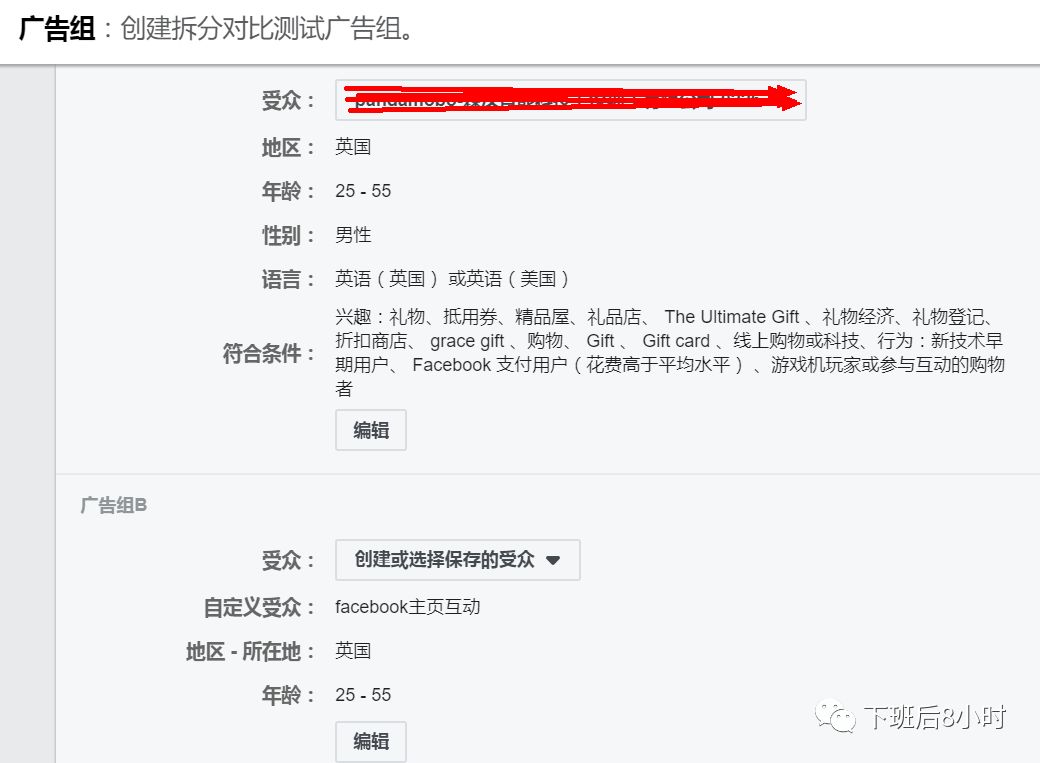The width and height of the screenshot is (1040, 763).
Task: Click the 25 - 55 age value in 广告组B
Action: point(363,695)
